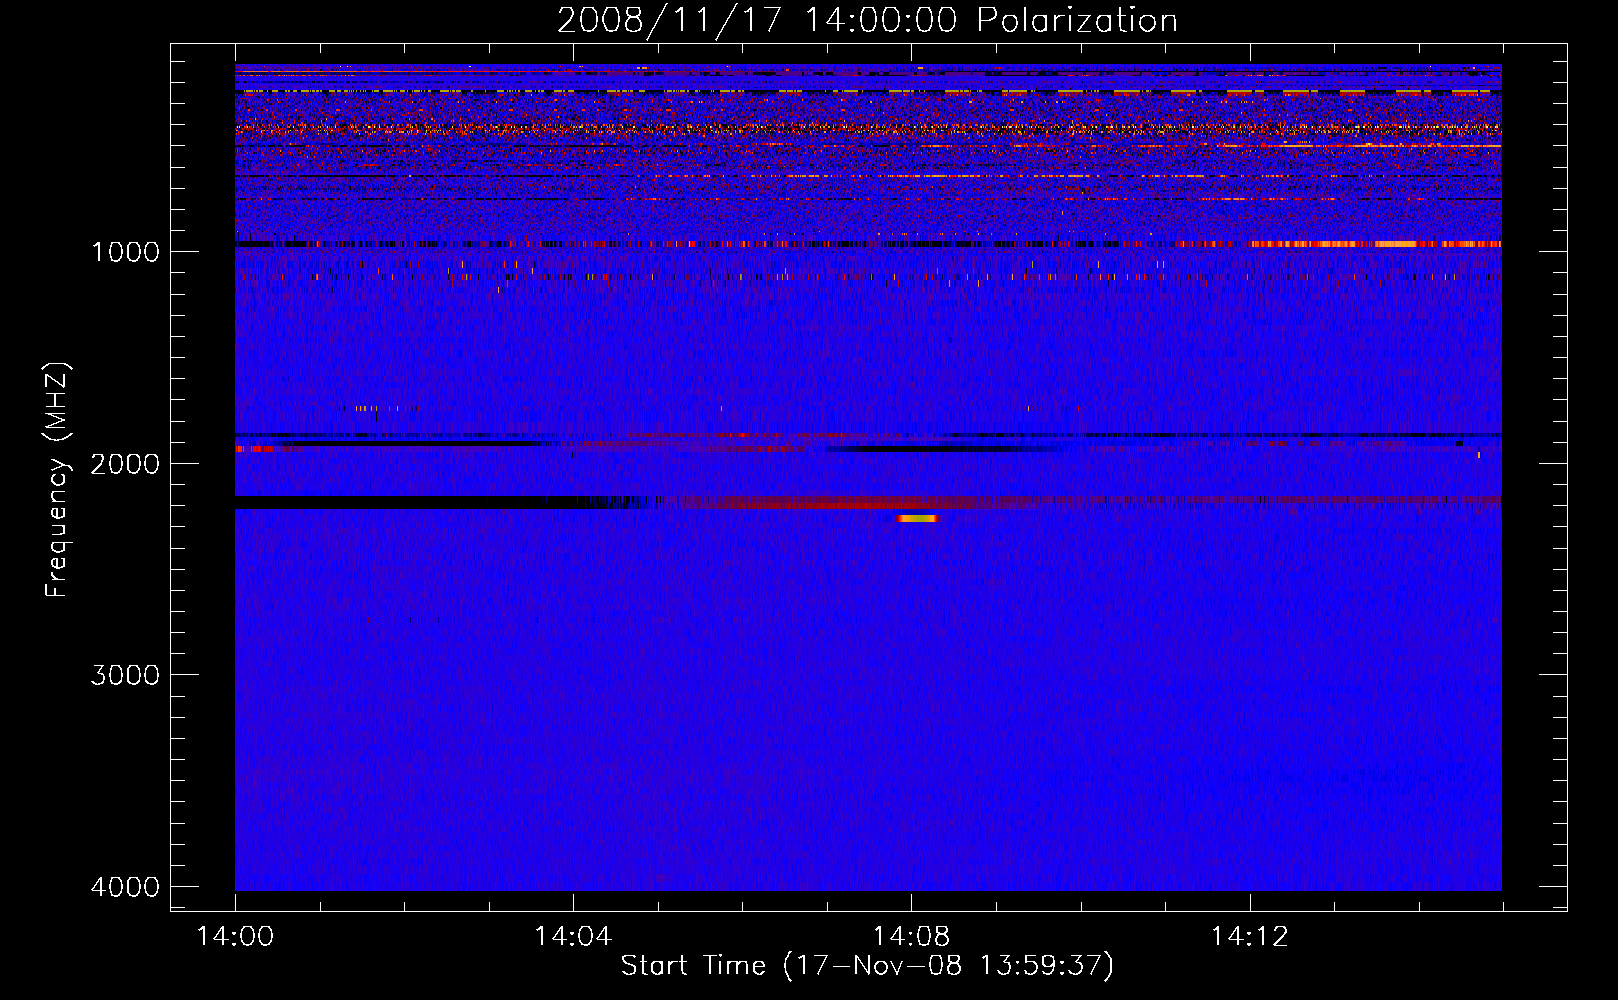Click the 14:04 time tick label
Image resolution: width=1618 pixels, height=1000 pixels.
pyautogui.click(x=573, y=937)
